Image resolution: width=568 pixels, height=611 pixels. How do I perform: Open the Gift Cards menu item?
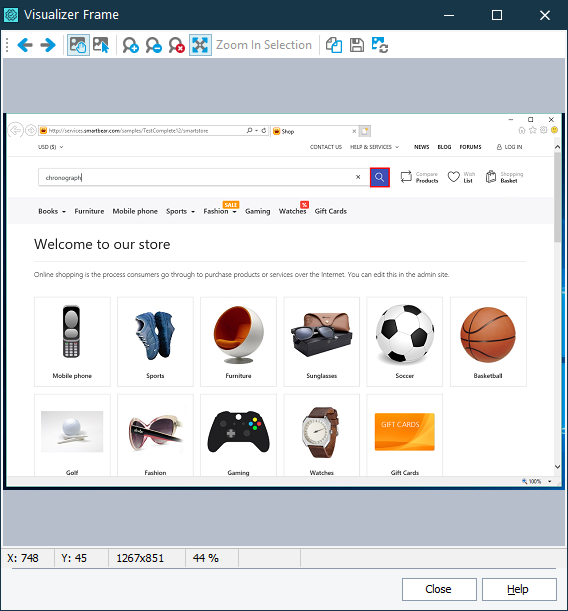330,211
